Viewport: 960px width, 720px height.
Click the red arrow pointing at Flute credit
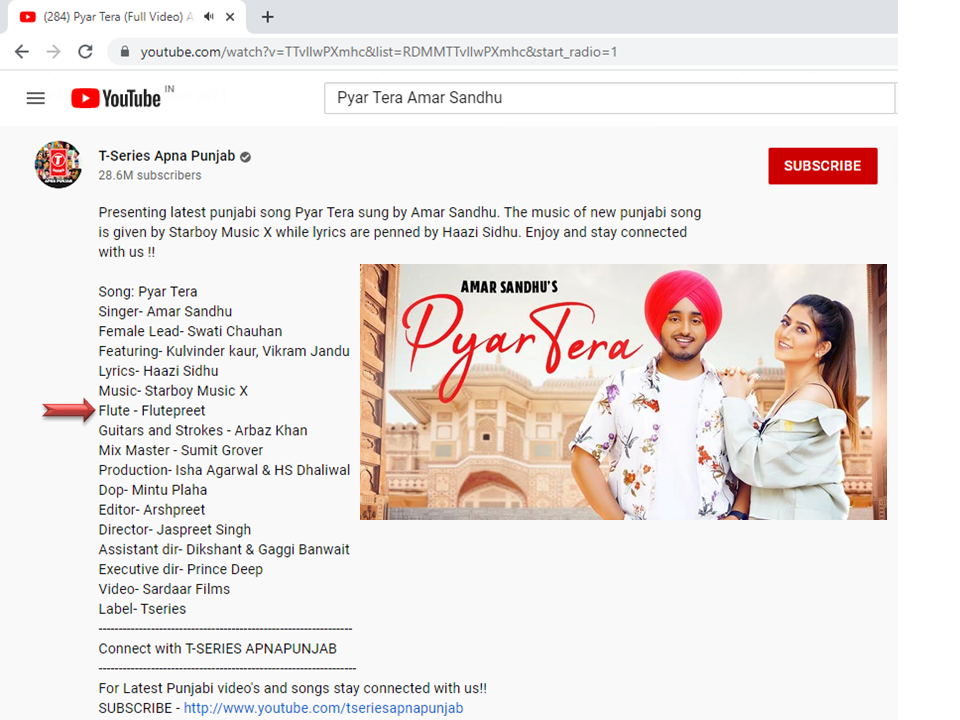click(67, 411)
